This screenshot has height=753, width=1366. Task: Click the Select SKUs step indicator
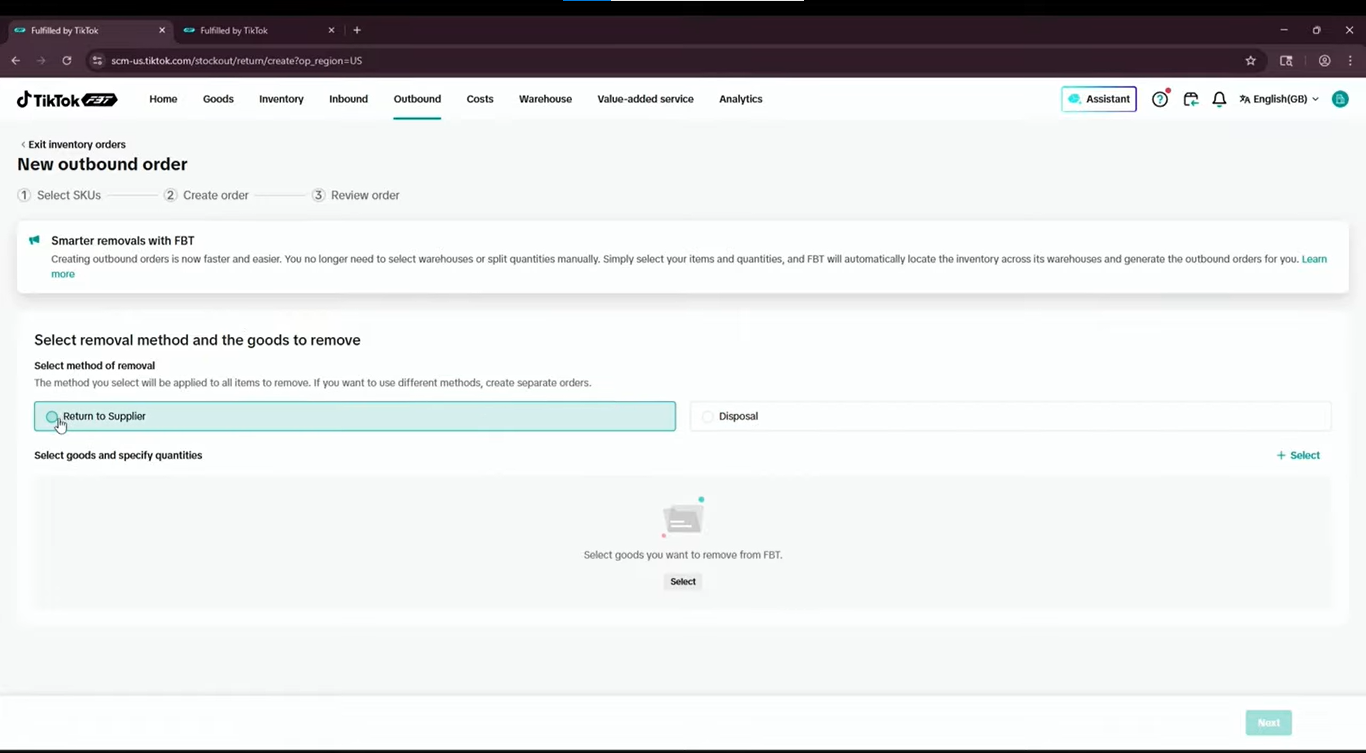click(x=60, y=195)
